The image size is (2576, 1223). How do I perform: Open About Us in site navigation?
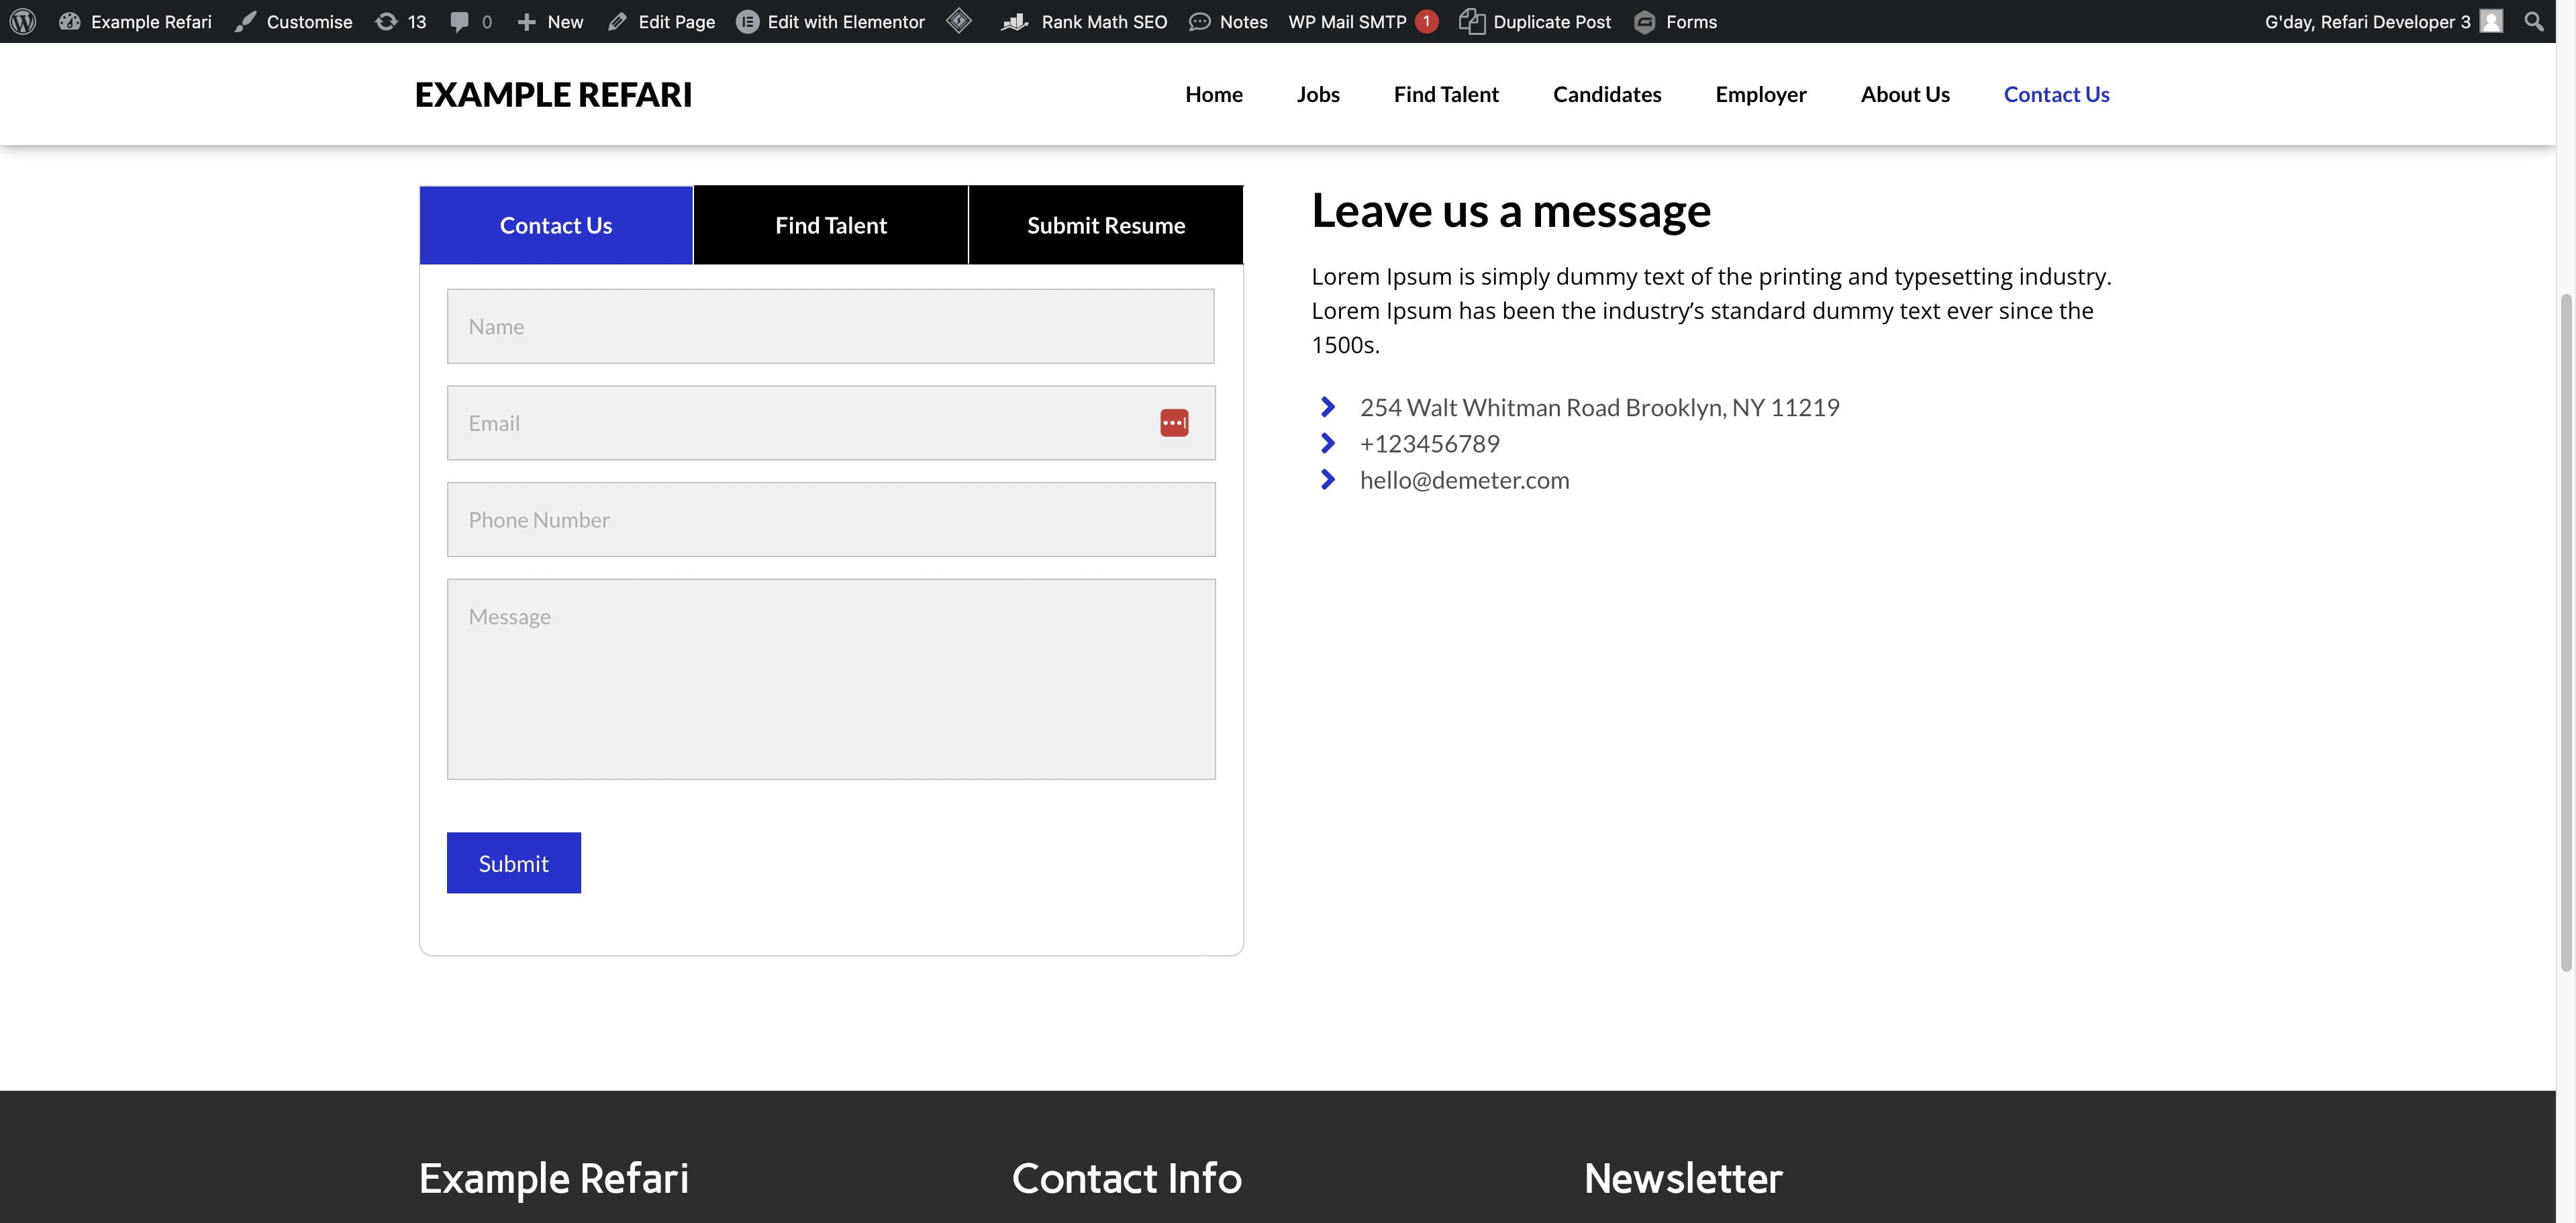tap(1905, 94)
